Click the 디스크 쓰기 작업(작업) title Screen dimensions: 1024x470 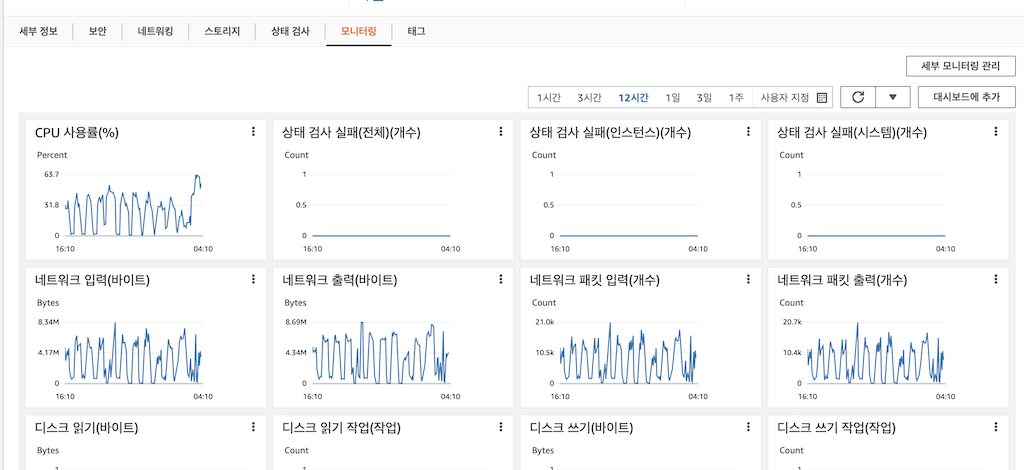837,428
